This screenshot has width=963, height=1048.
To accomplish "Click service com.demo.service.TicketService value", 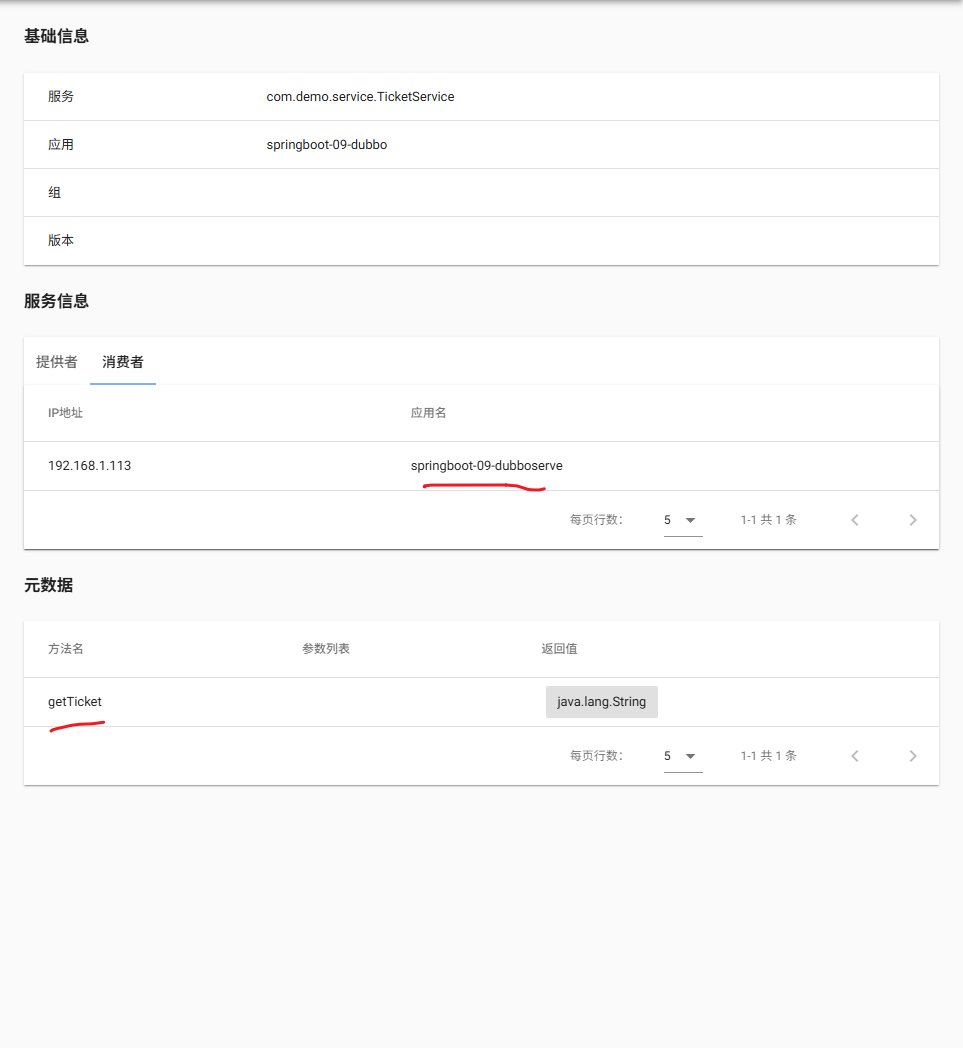I will [360, 97].
